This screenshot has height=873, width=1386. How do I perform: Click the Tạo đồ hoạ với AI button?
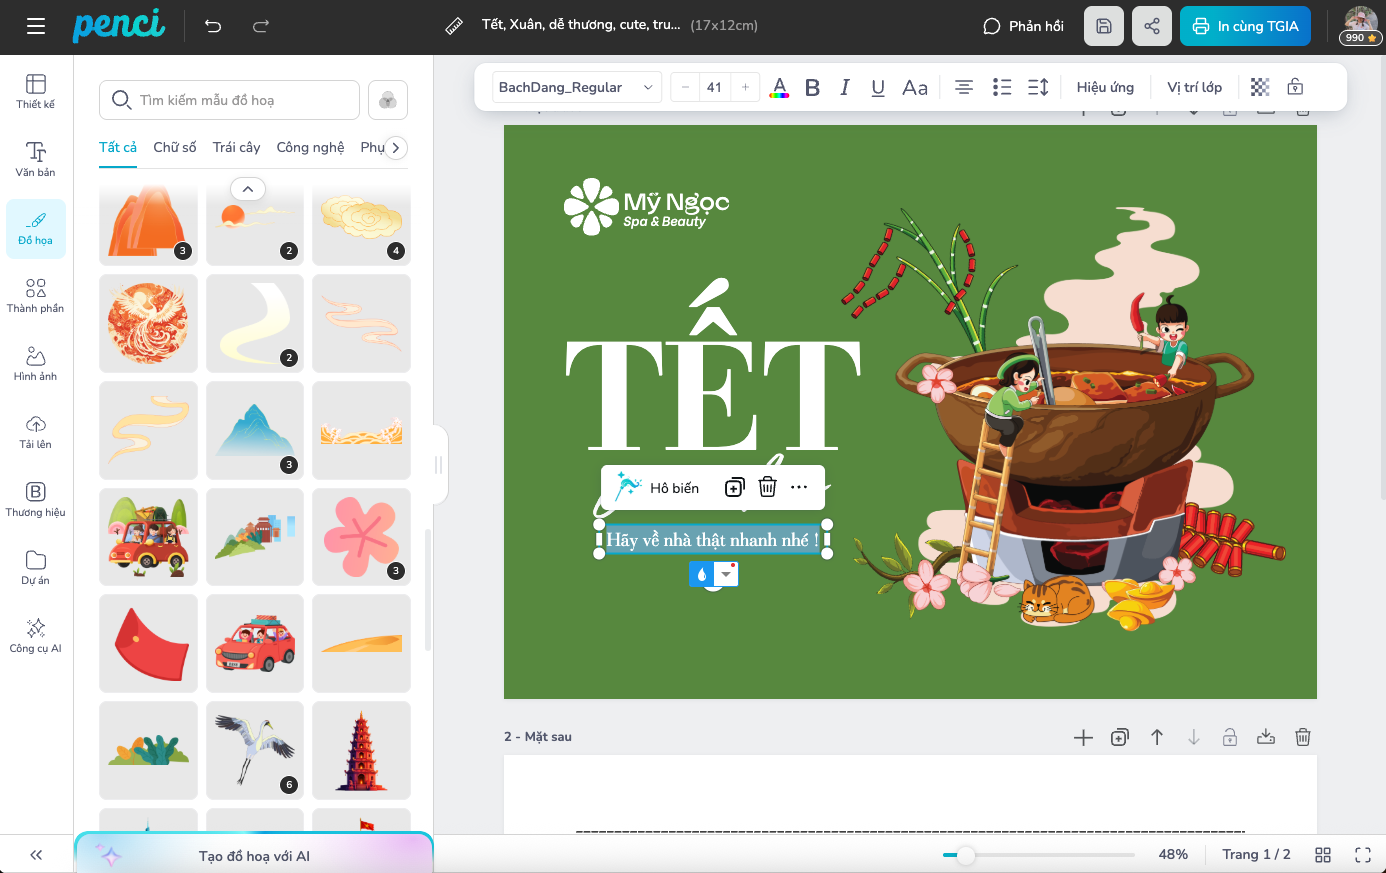(x=254, y=856)
